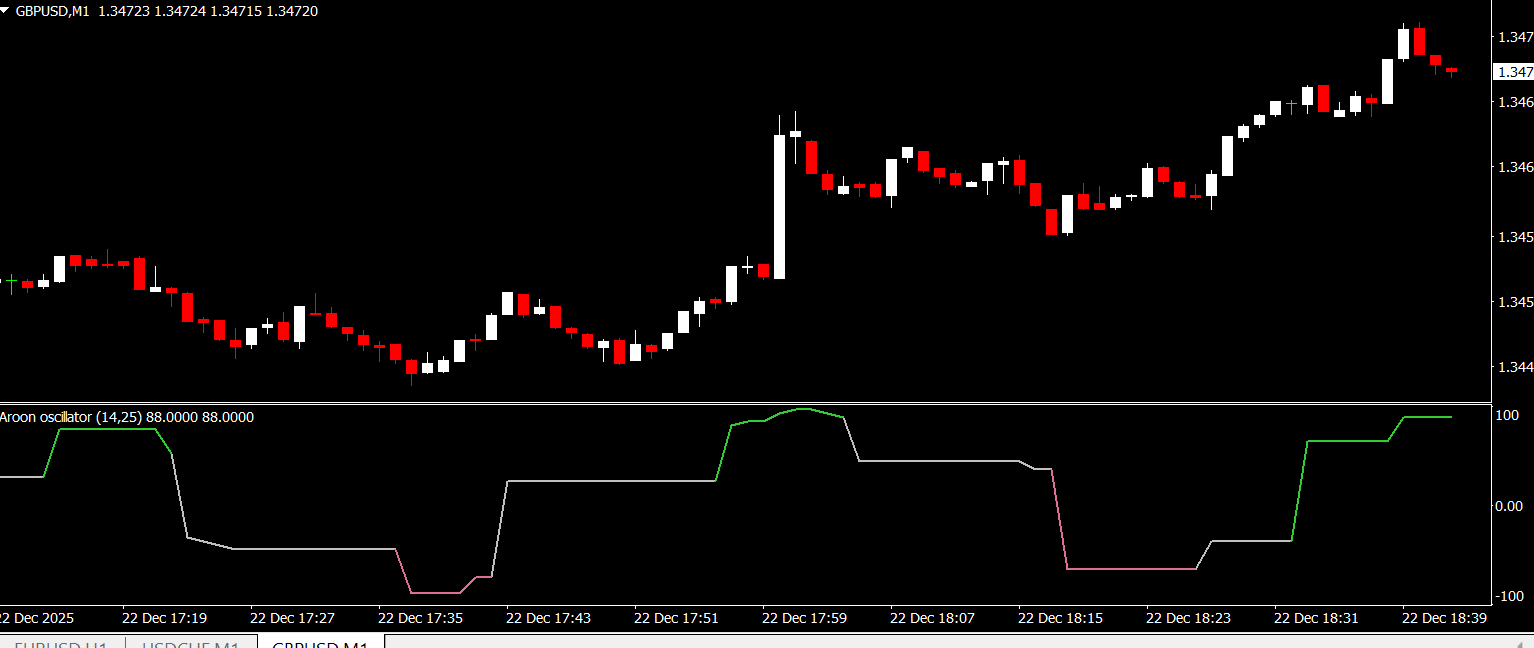Click the rightmost small red candle

[x=1451, y=70]
